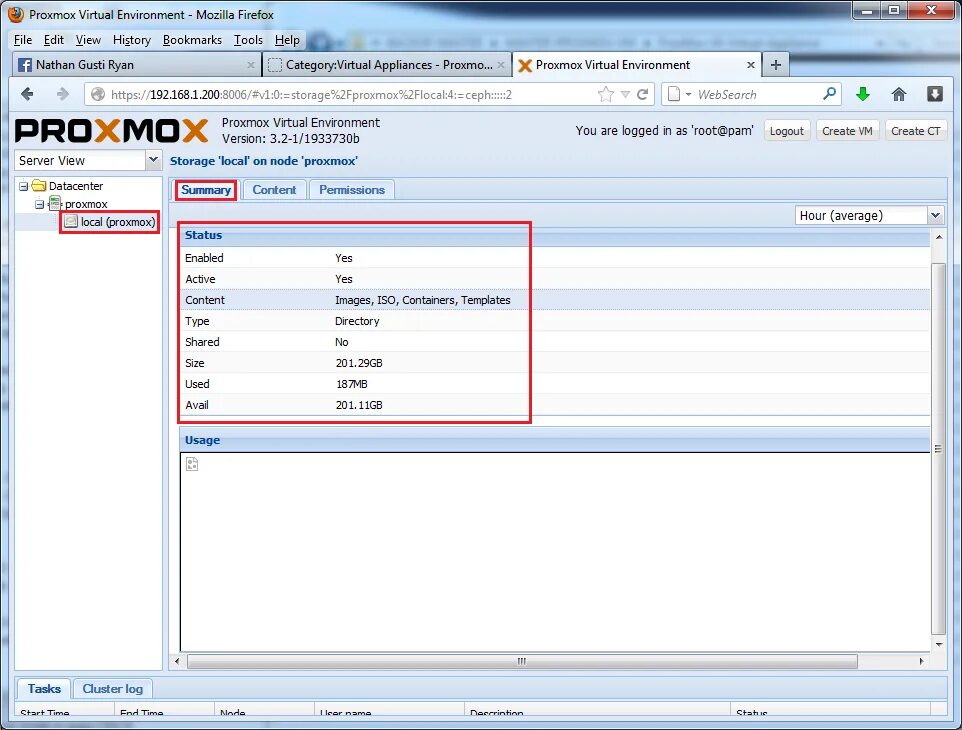962x730 pixels.
Task: Click the rightmost toolbar download-box icon
Action: pos(934,94)
